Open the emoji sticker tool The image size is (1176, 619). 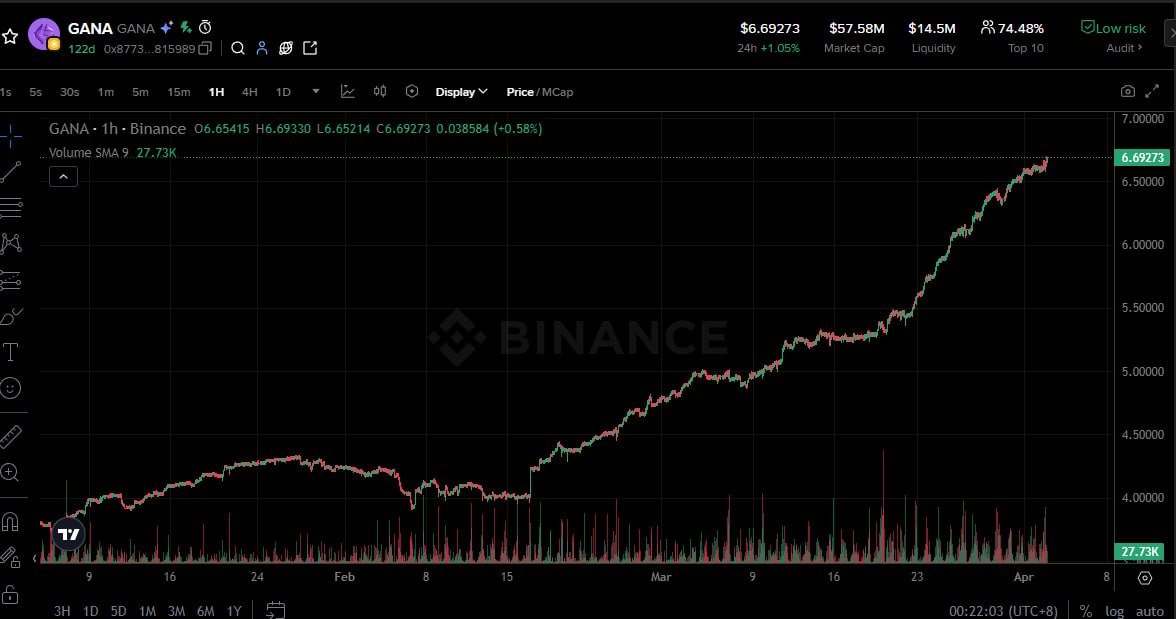(x=10, y=388)
